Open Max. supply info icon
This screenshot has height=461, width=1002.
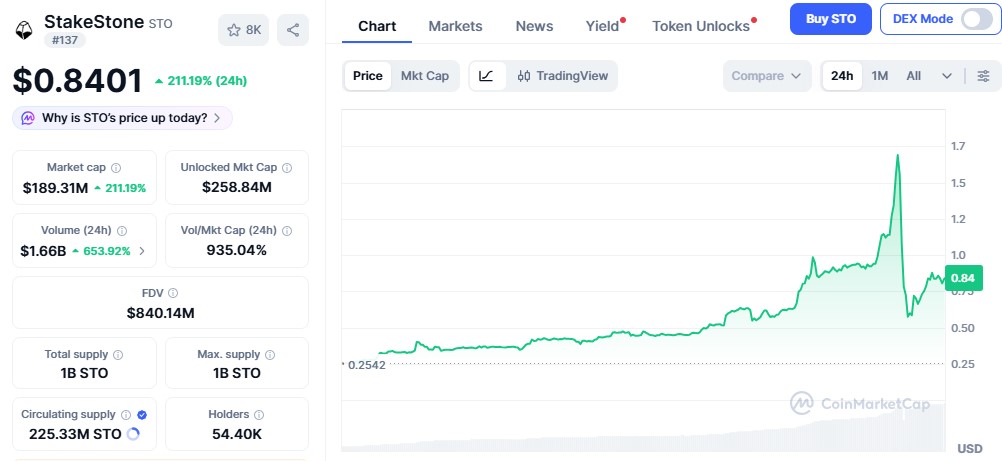tap(270, 355)
